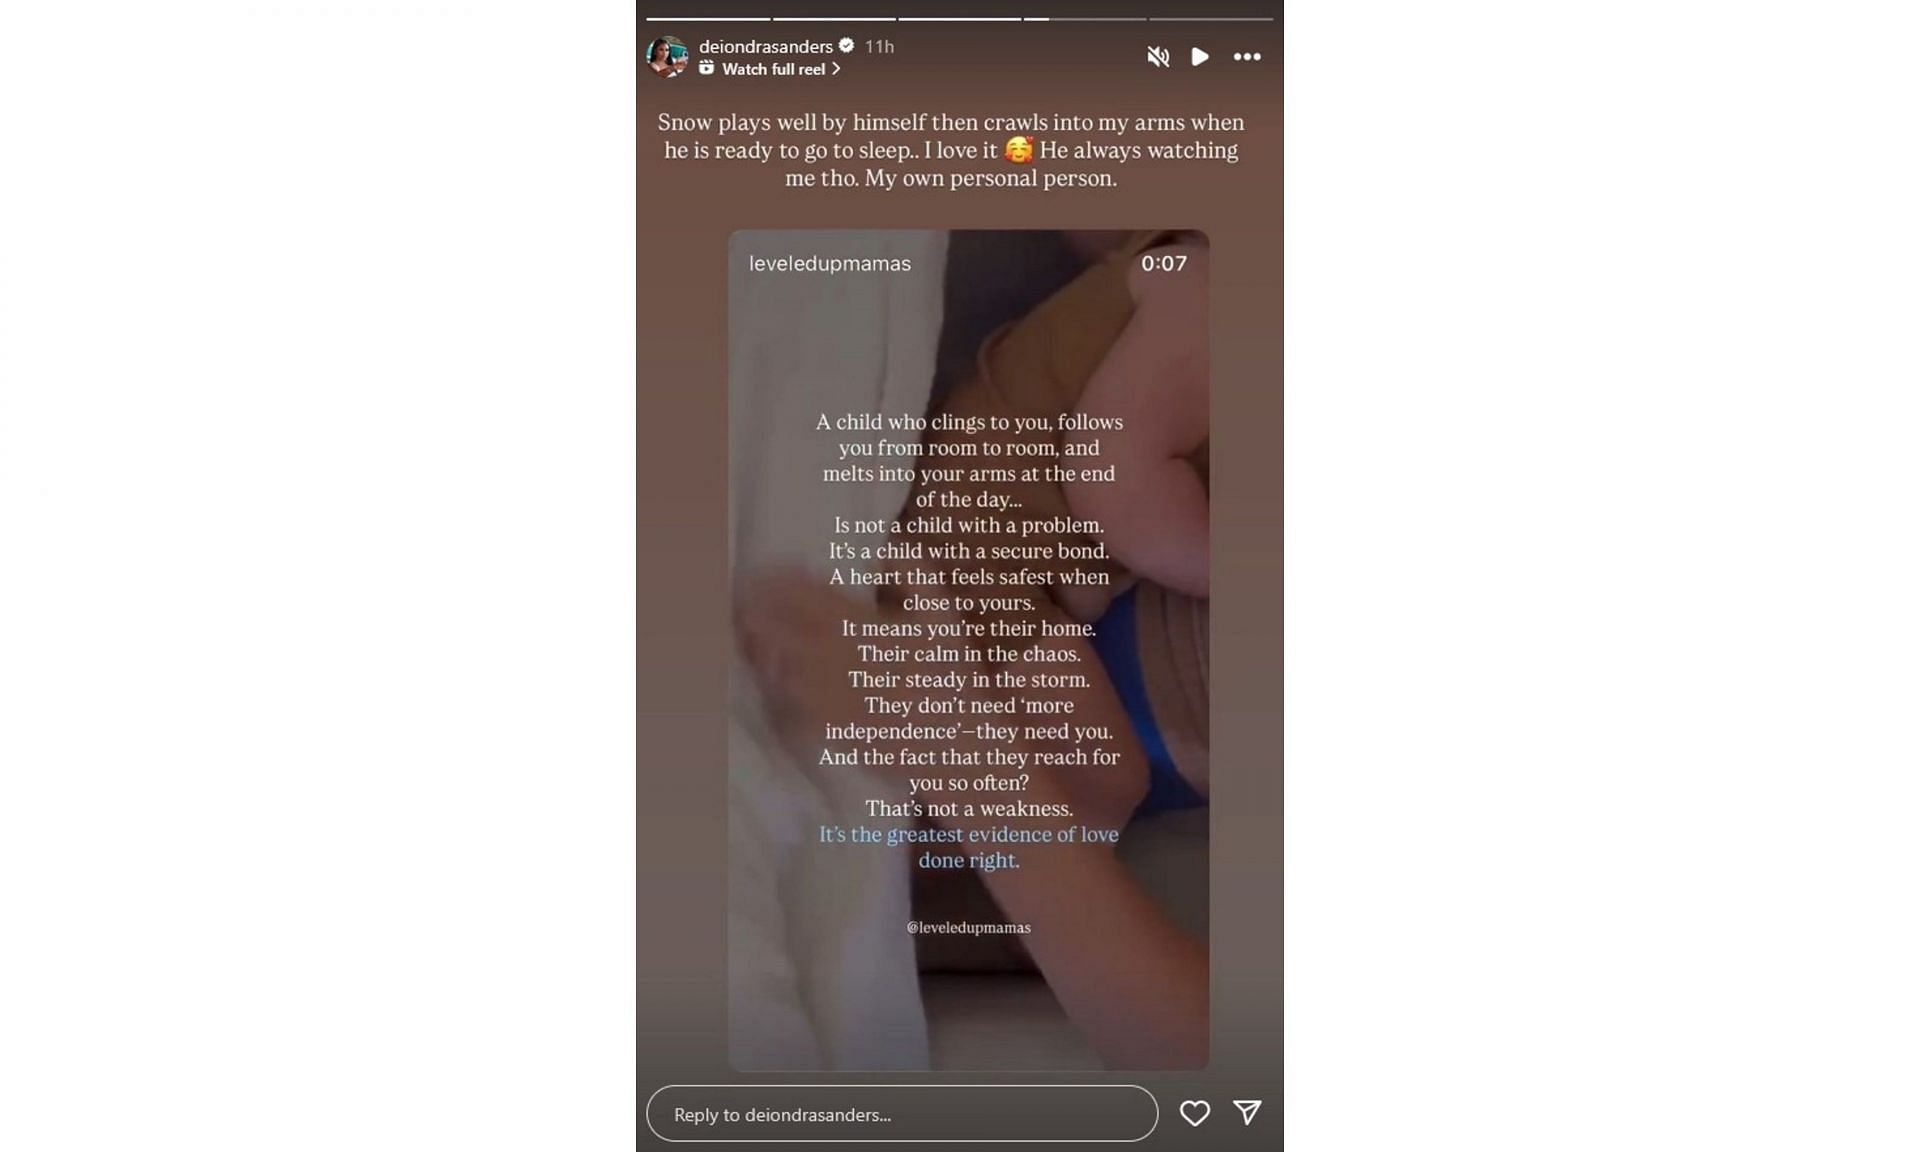Open the three-dot more options menu
The height and width of the screenshot is (1152, 1920).
[x=1247, y=57]
